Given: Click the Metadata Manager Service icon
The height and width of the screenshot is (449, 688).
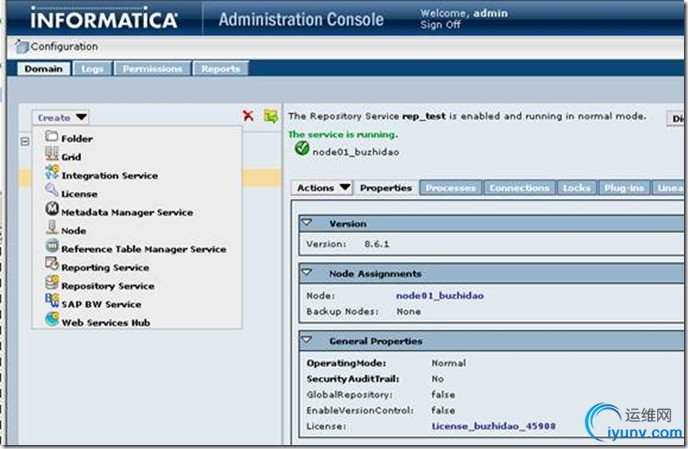Looking at the screenshot, I should (52, 208).
